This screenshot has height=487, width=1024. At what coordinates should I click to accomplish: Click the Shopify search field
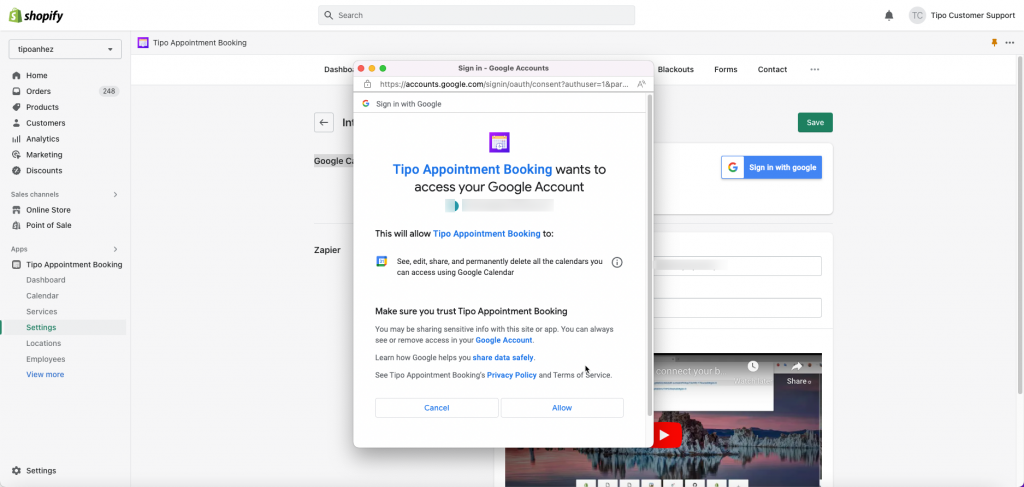click(x=476, y=15)
